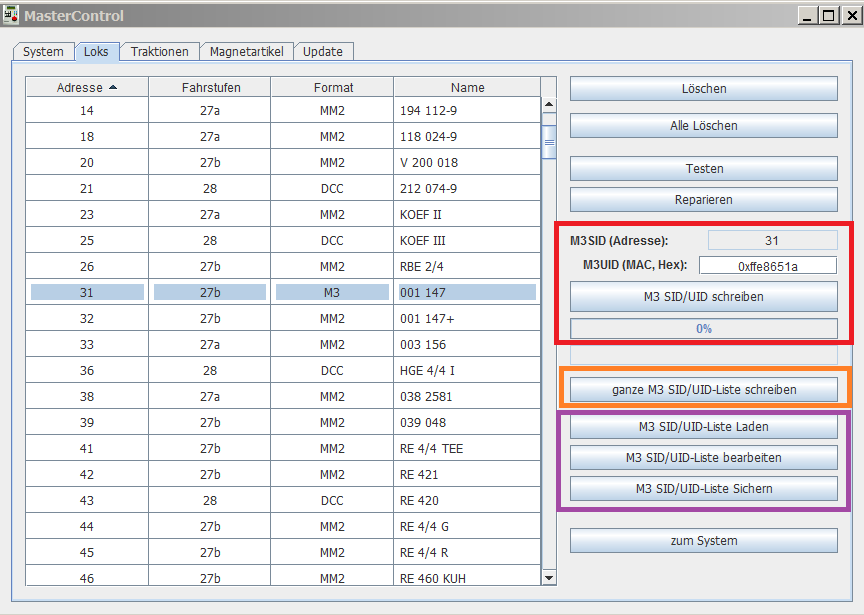The height and width of the screenshot is (615, 864).
Task: Open the Update tab
Action: point(323,51)
